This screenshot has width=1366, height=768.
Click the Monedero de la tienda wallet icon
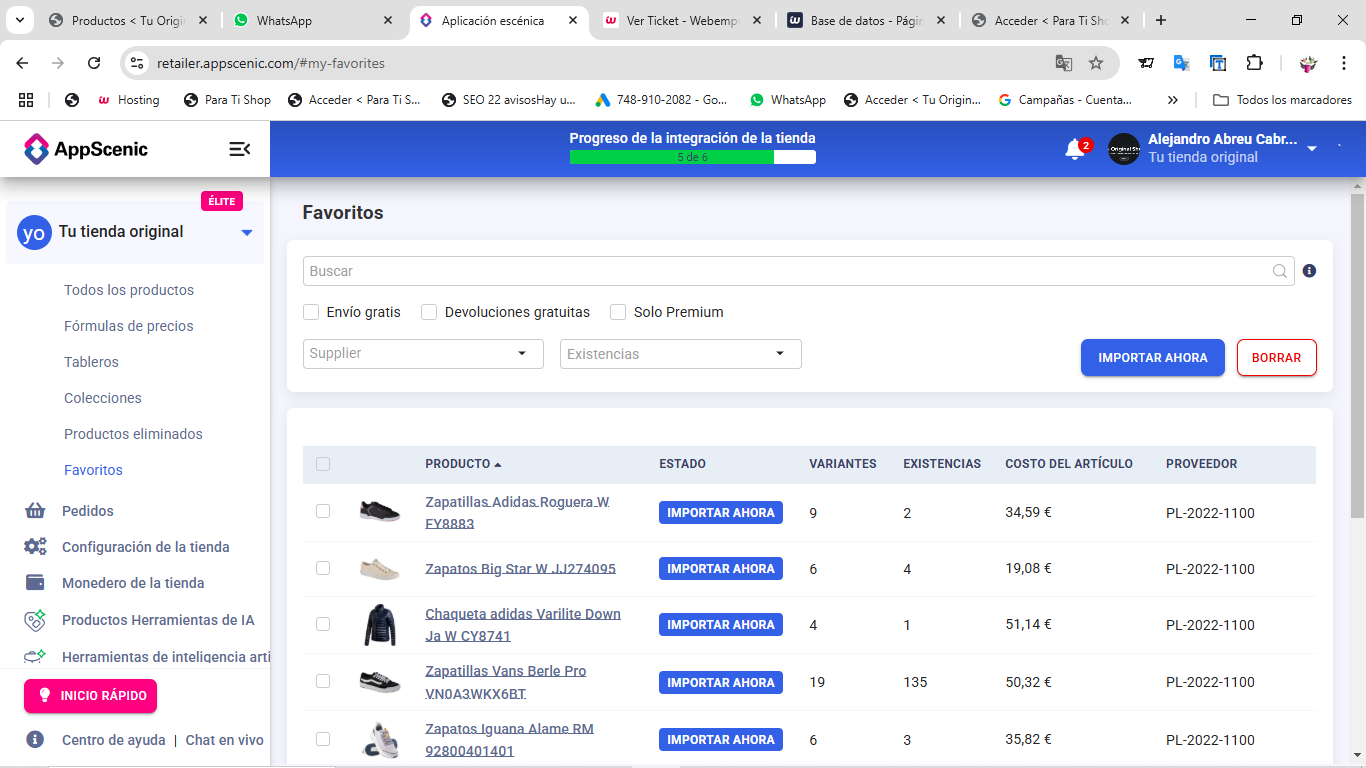click(x=35, y=583)
